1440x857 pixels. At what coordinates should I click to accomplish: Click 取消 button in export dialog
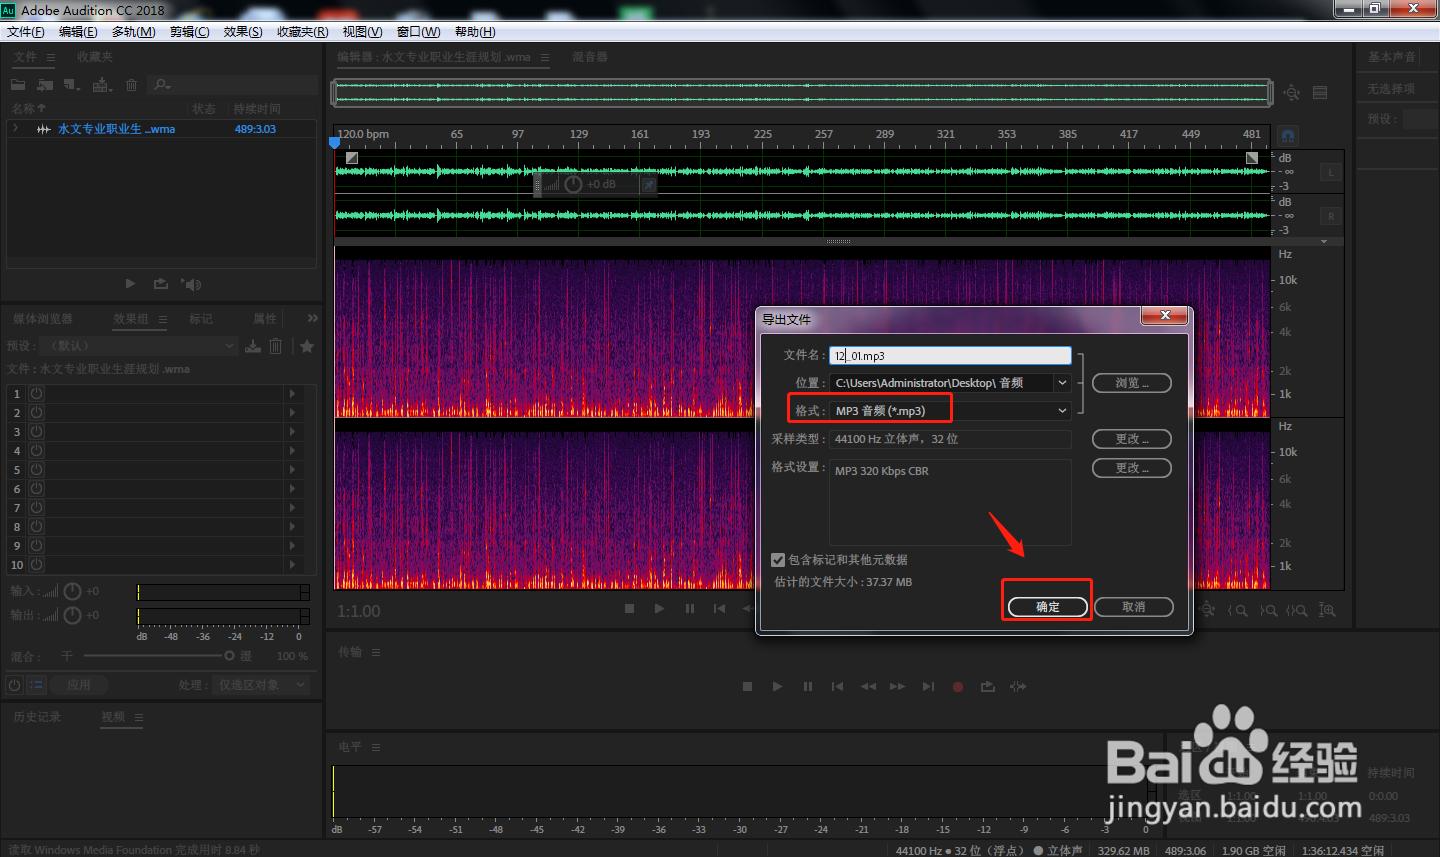(x=1133, y=607)
